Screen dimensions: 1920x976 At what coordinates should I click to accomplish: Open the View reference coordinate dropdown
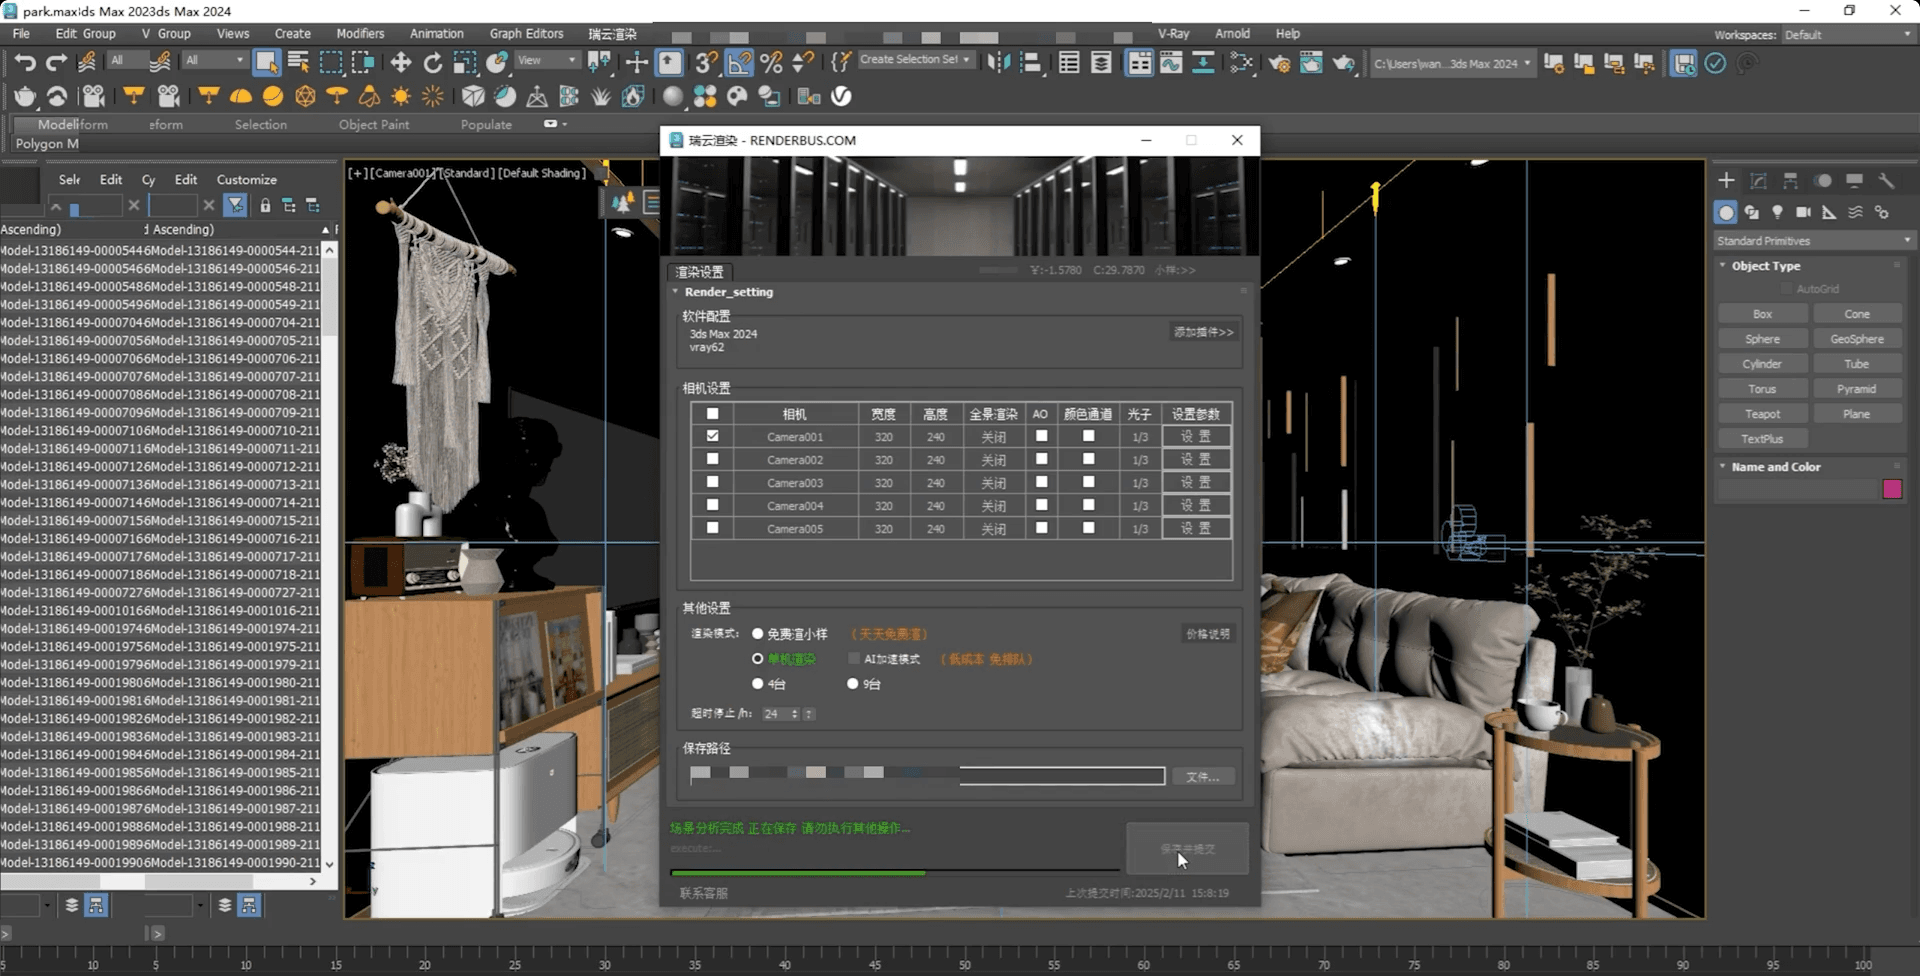(546, 60)
